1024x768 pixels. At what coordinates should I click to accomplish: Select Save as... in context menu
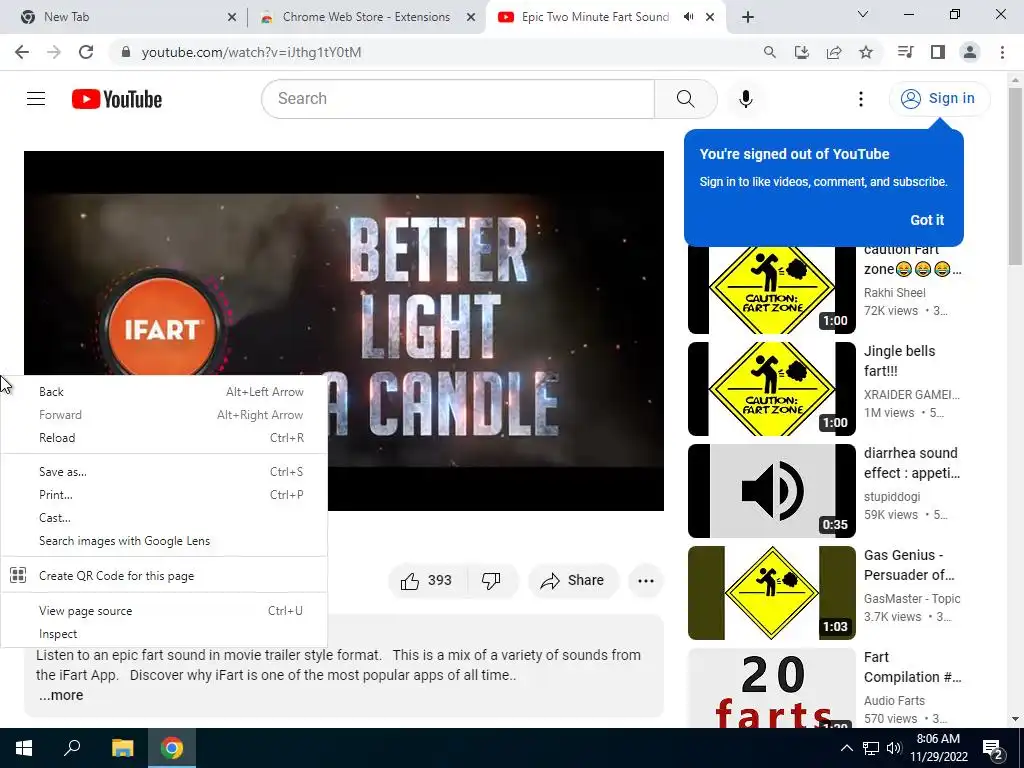pos(163,472)
